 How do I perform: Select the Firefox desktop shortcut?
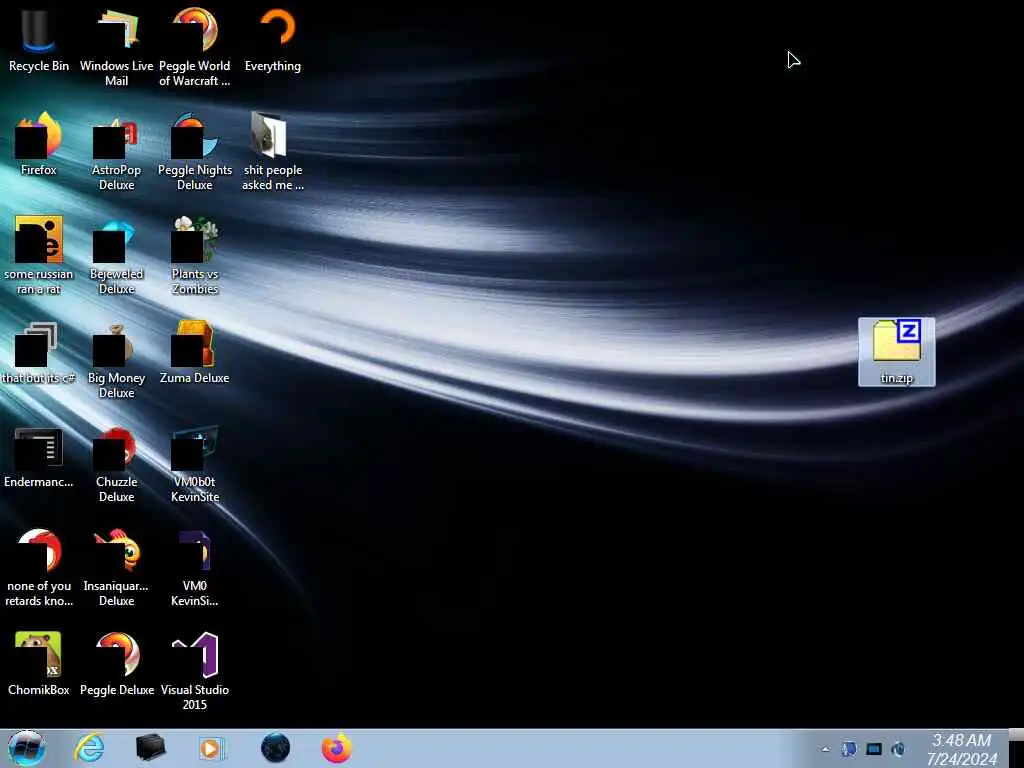39,144
